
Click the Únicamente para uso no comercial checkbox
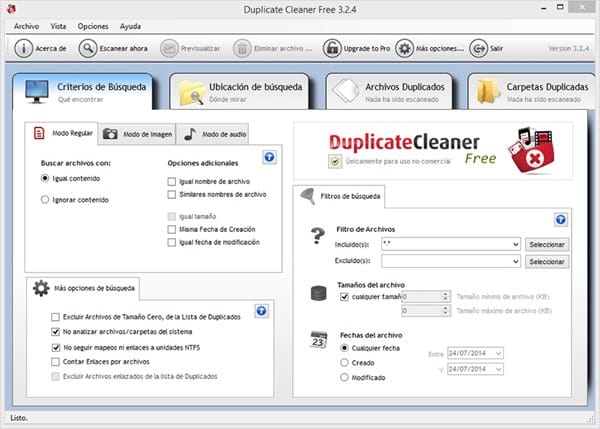coord(335,161)
